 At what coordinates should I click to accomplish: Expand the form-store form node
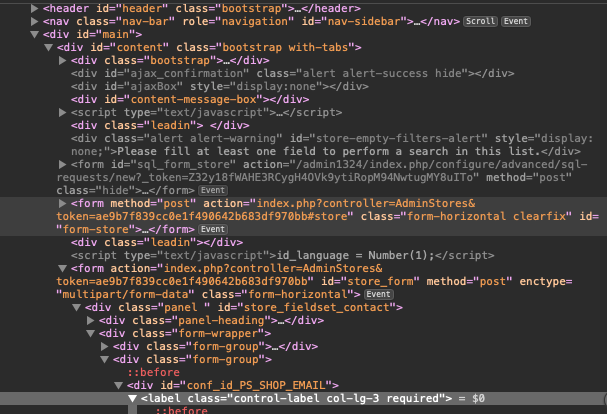pyautogui.click(x=62, y=203)
